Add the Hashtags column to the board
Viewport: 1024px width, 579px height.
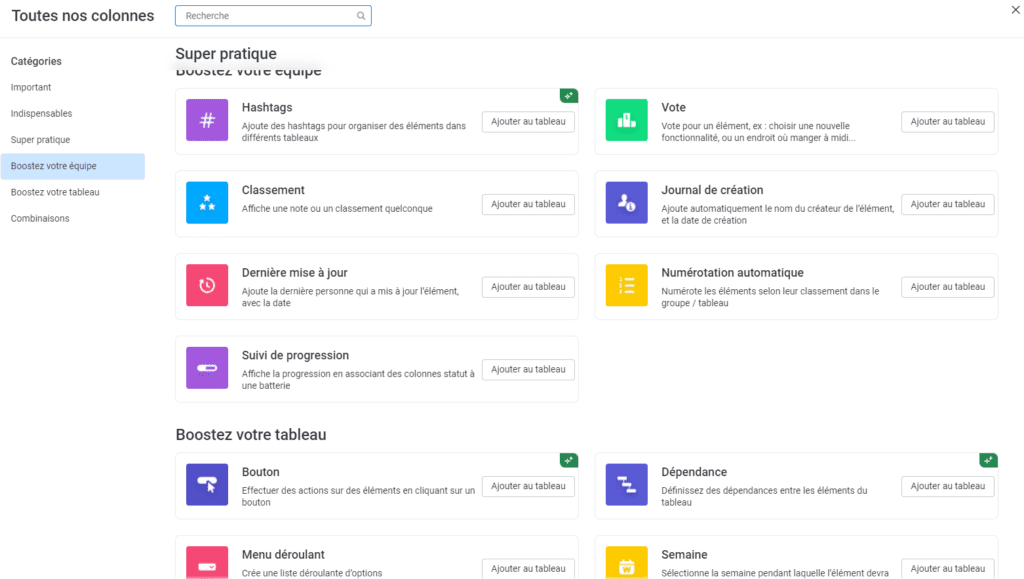tap(528, 121)
